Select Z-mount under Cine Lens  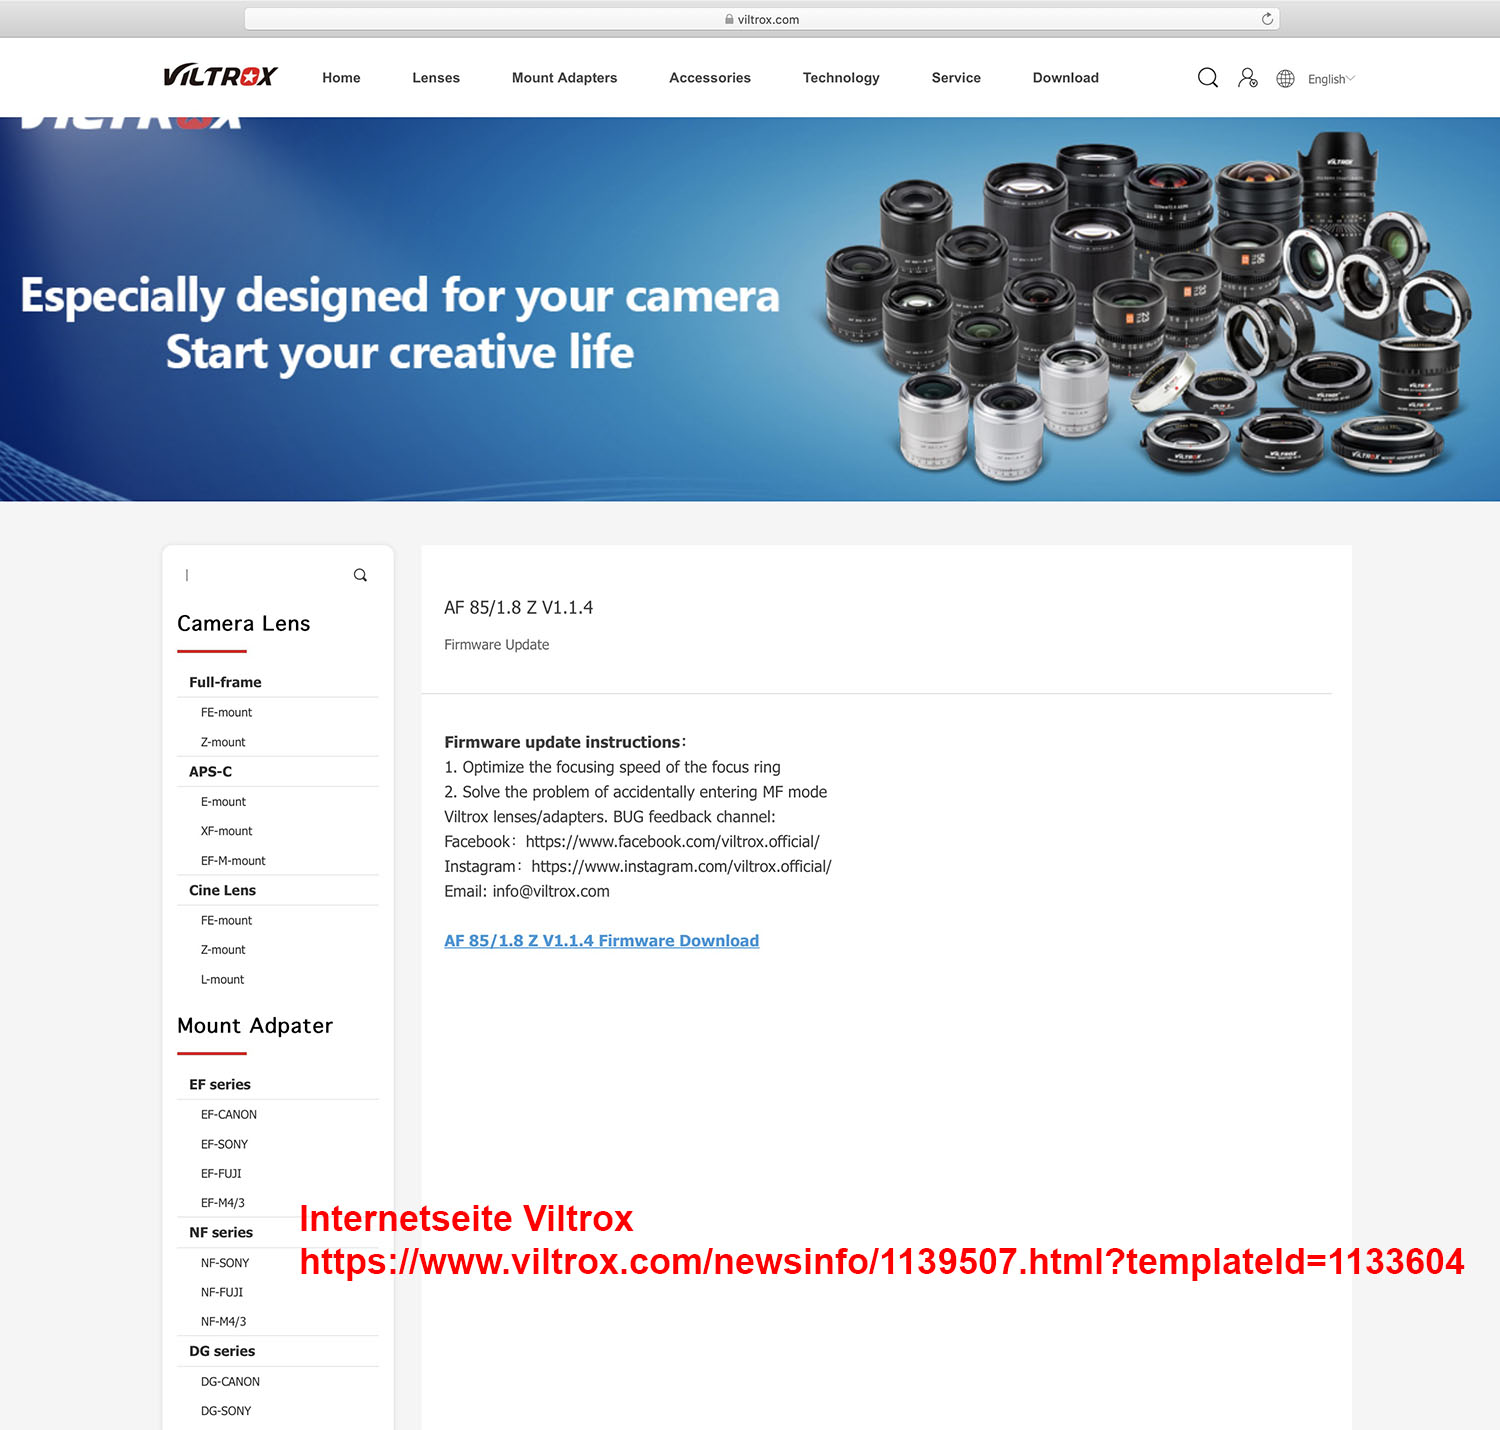(x=223, y=950)
